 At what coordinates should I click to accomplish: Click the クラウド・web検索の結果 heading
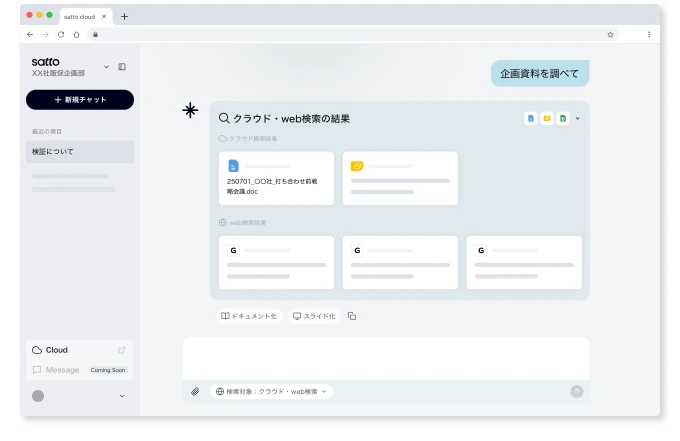(291, 118)
